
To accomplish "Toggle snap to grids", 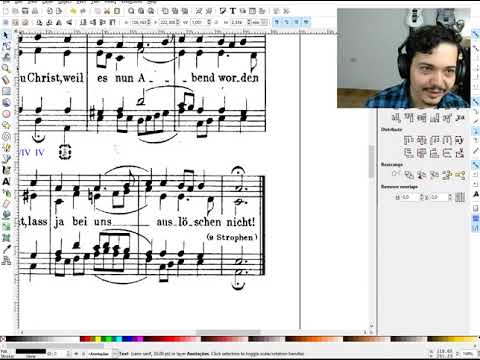I will [476, 219].
